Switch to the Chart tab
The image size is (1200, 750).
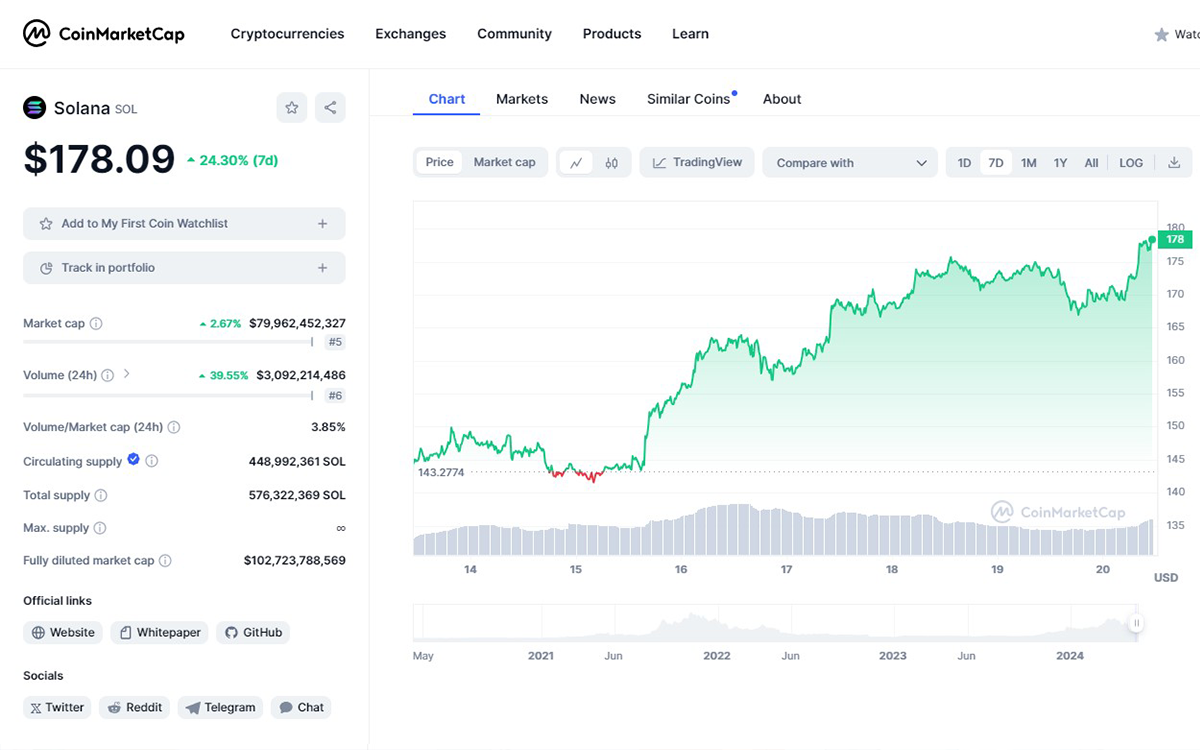tap(447, 99)
